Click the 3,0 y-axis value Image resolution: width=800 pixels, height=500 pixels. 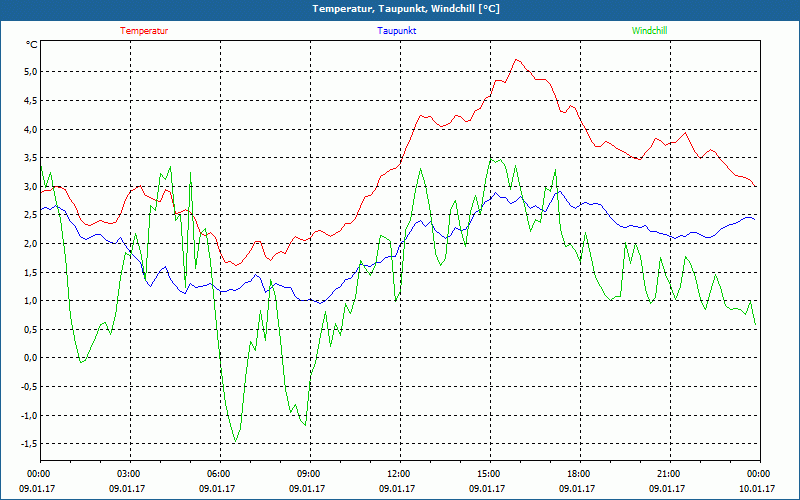(31, 186)
